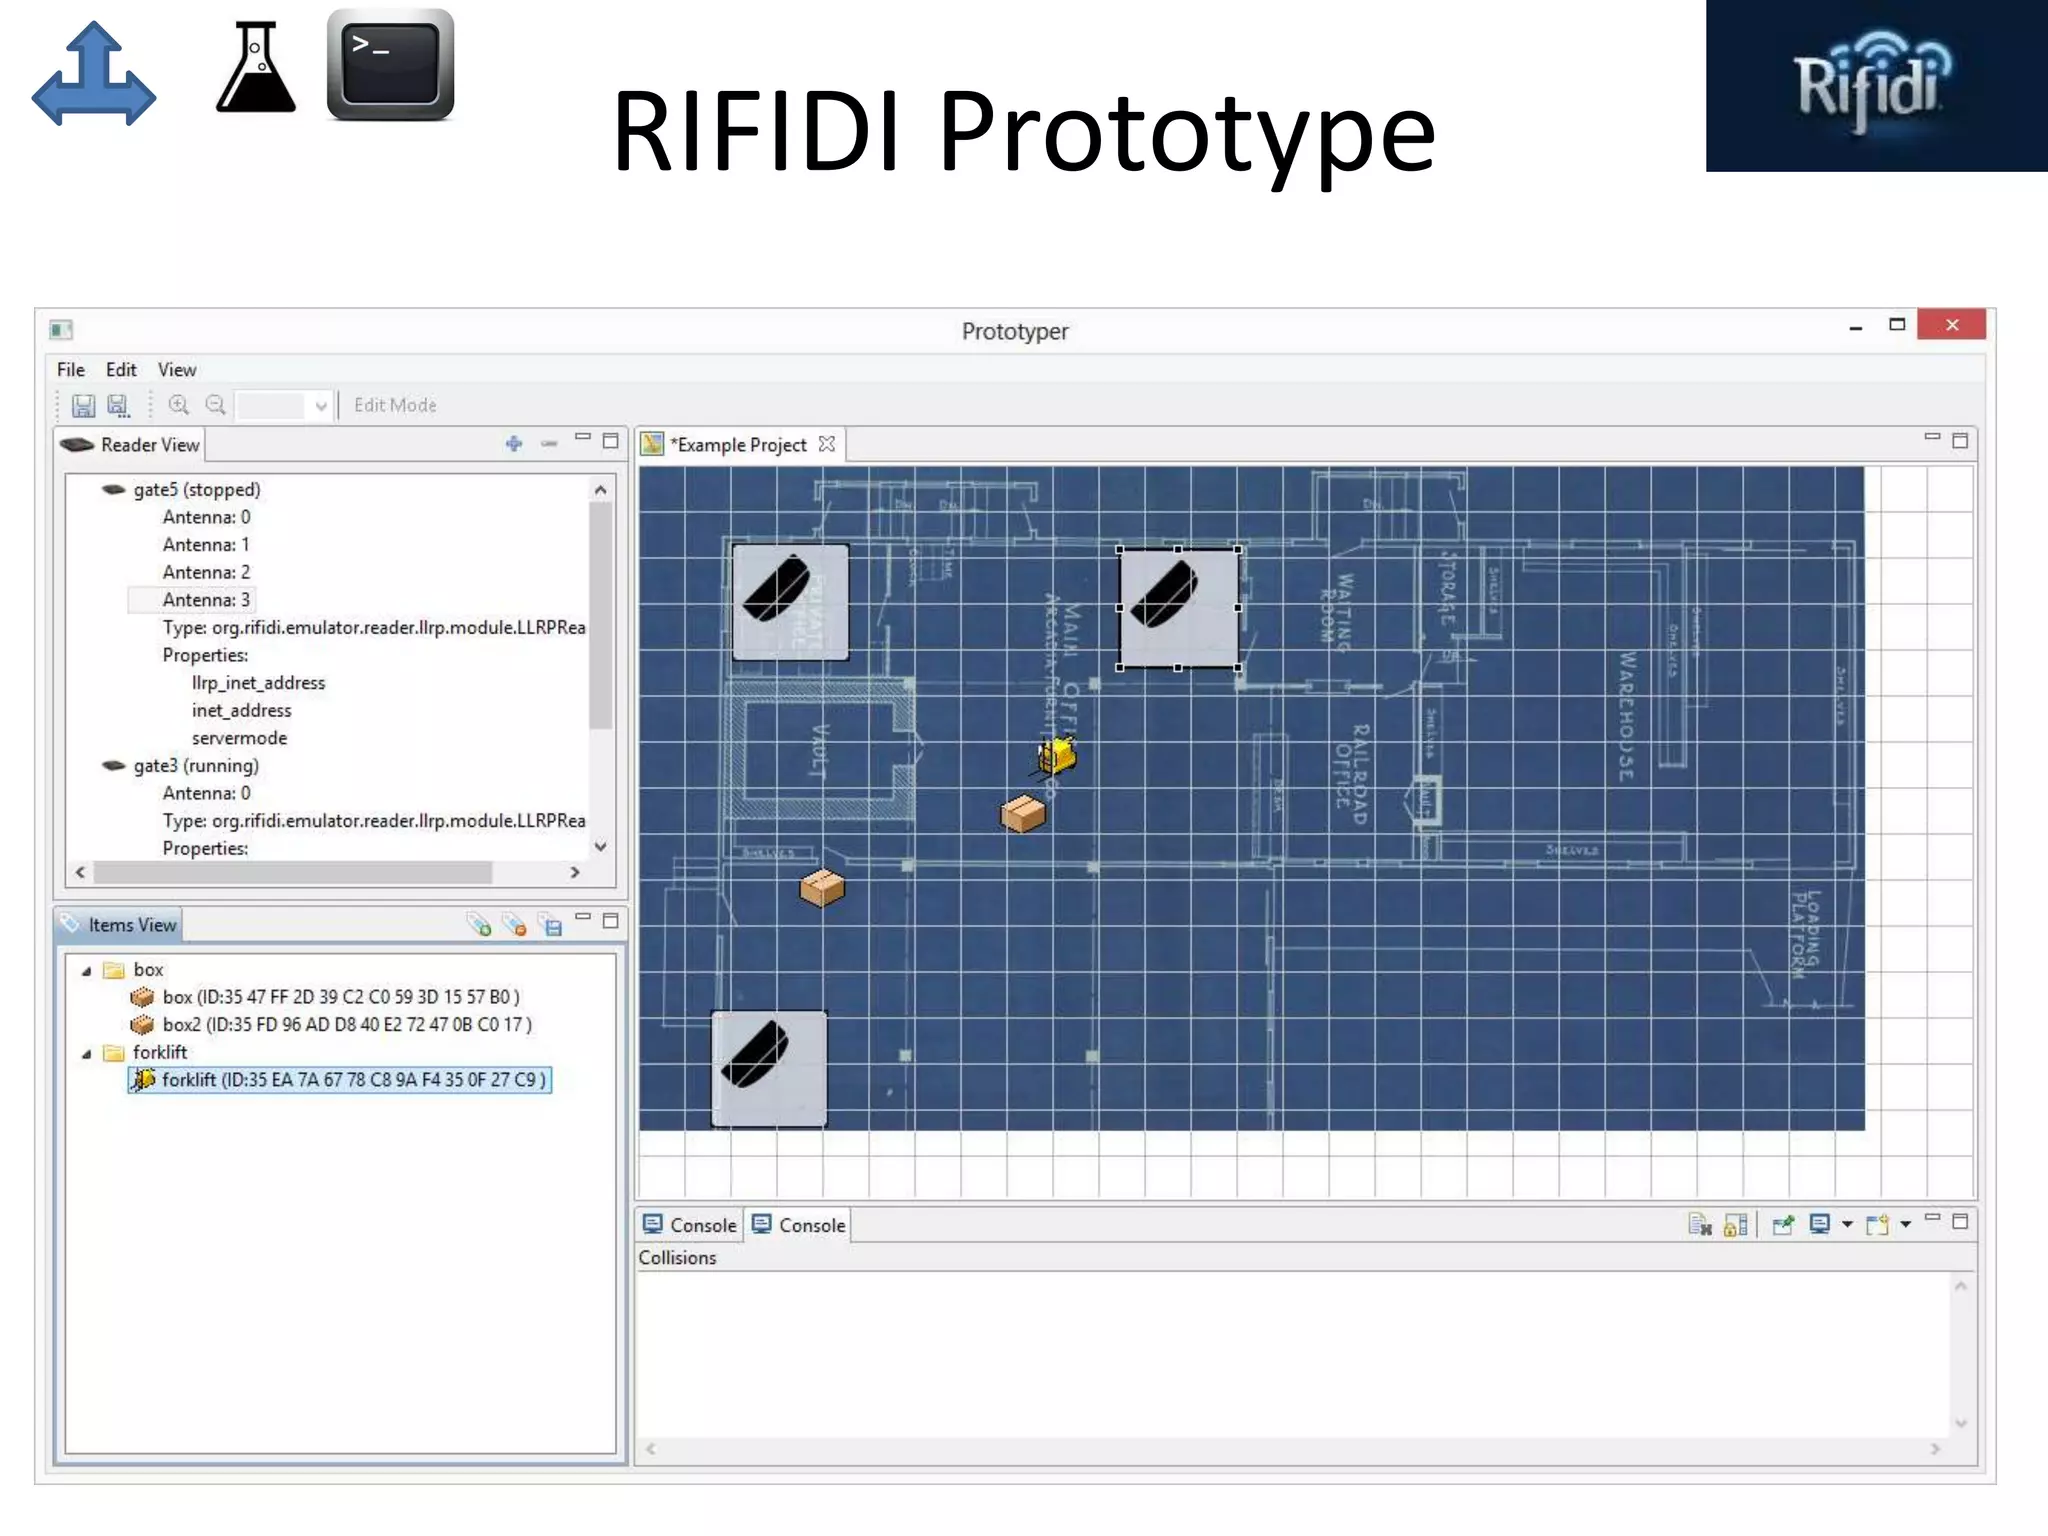This screenshot has height=1536, width=2048.
Task: Add a reader with blue plus icon
Action: [x=514, y=443]
